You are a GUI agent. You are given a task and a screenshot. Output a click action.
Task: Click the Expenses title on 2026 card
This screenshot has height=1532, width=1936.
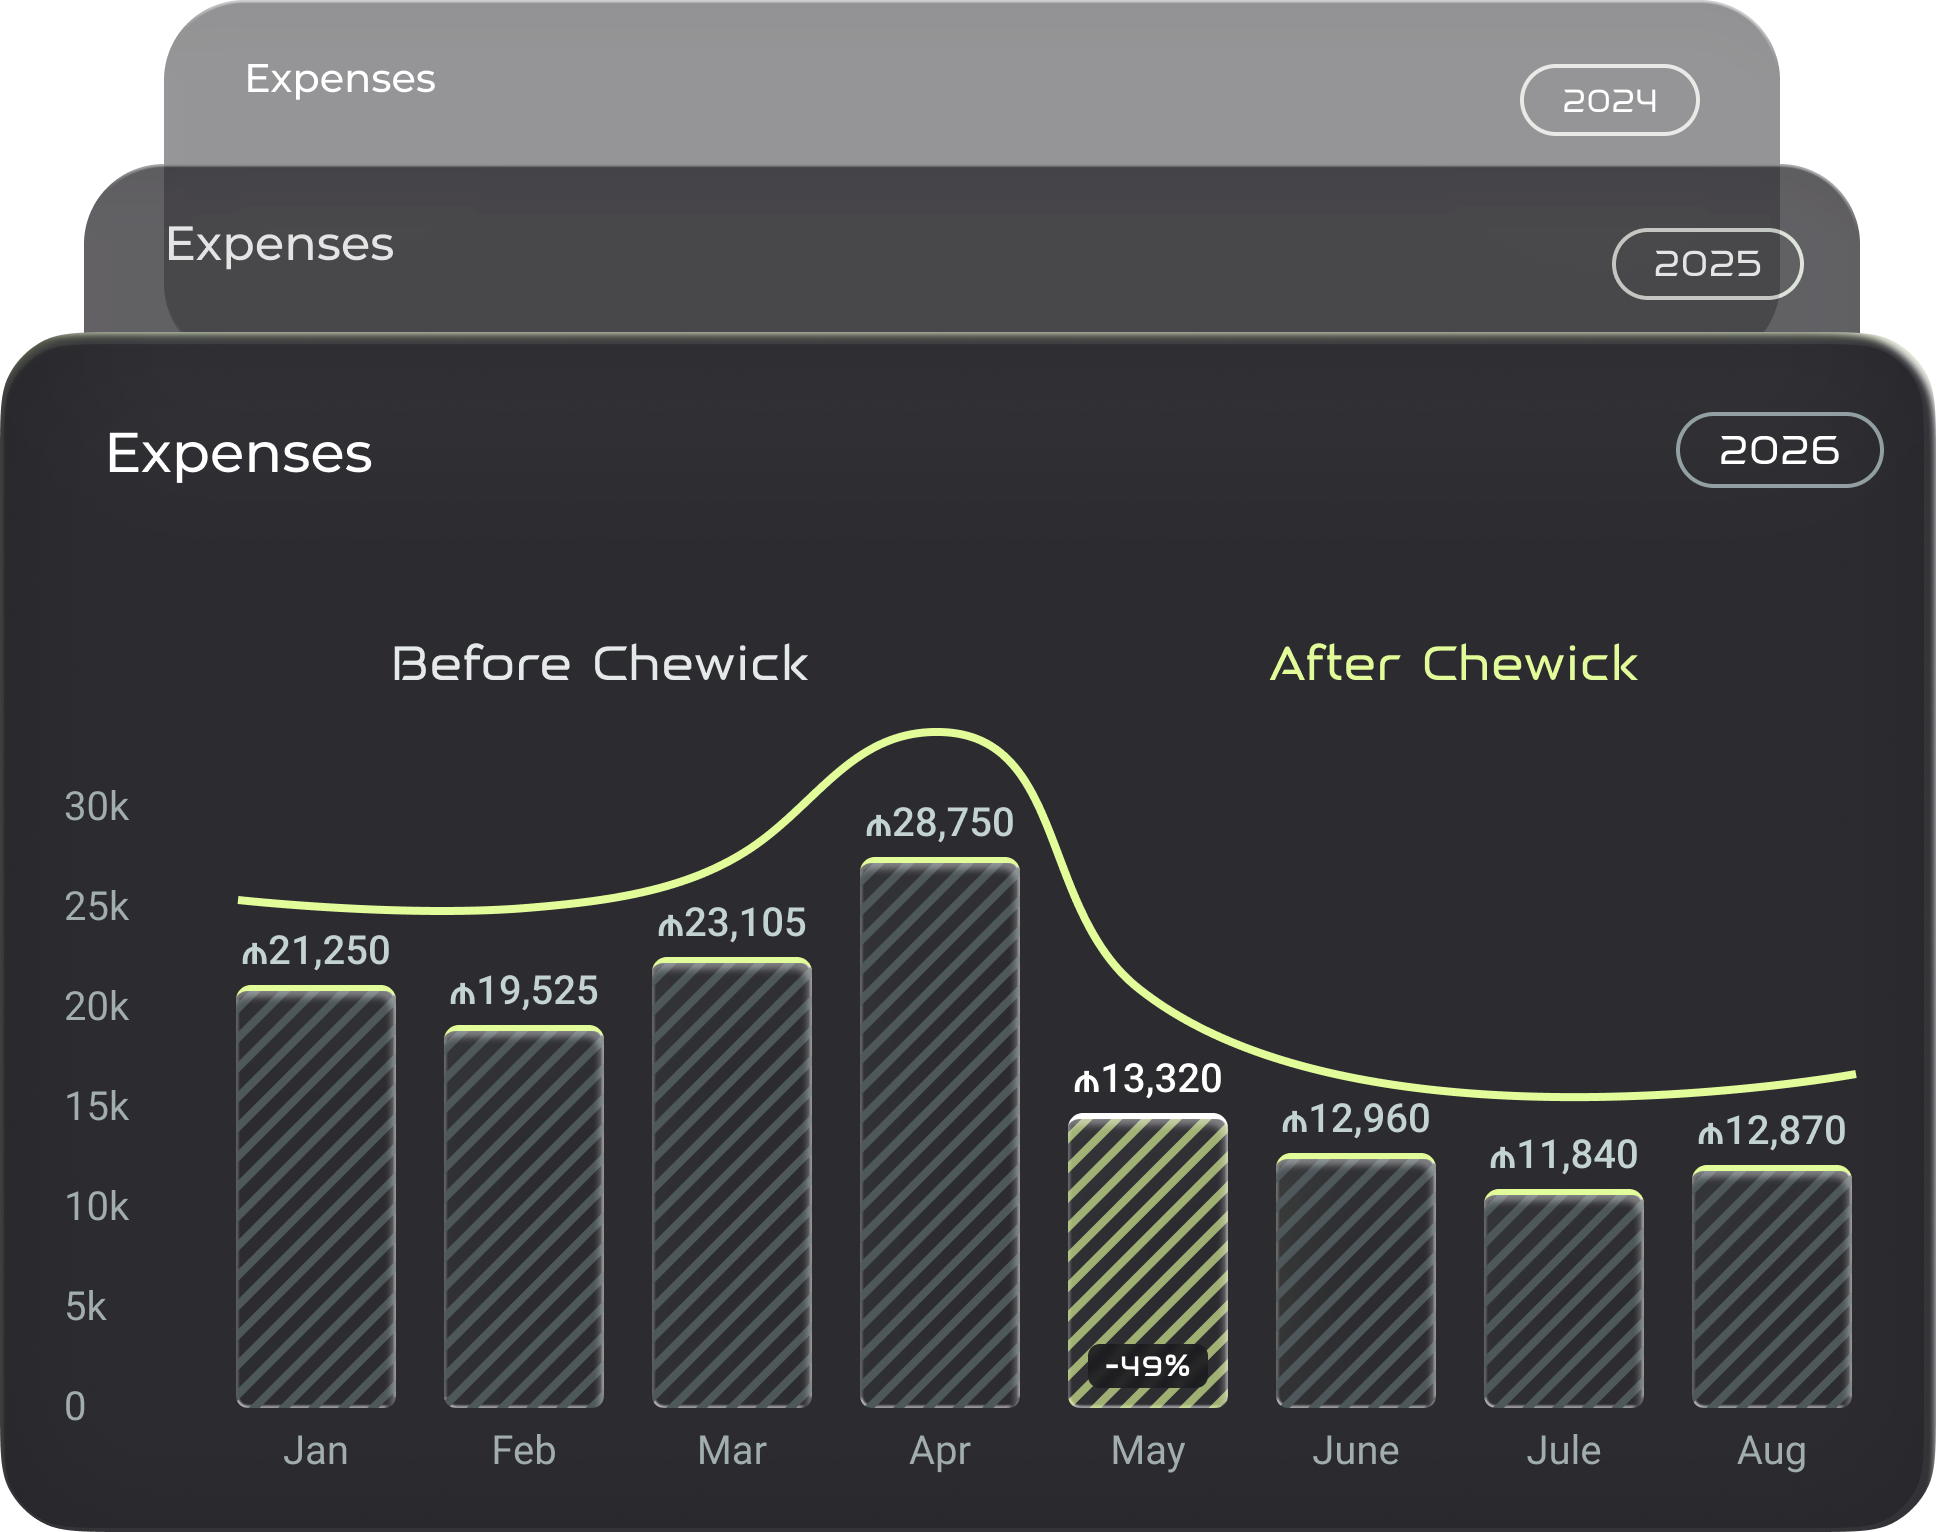(x=239, y=453)
